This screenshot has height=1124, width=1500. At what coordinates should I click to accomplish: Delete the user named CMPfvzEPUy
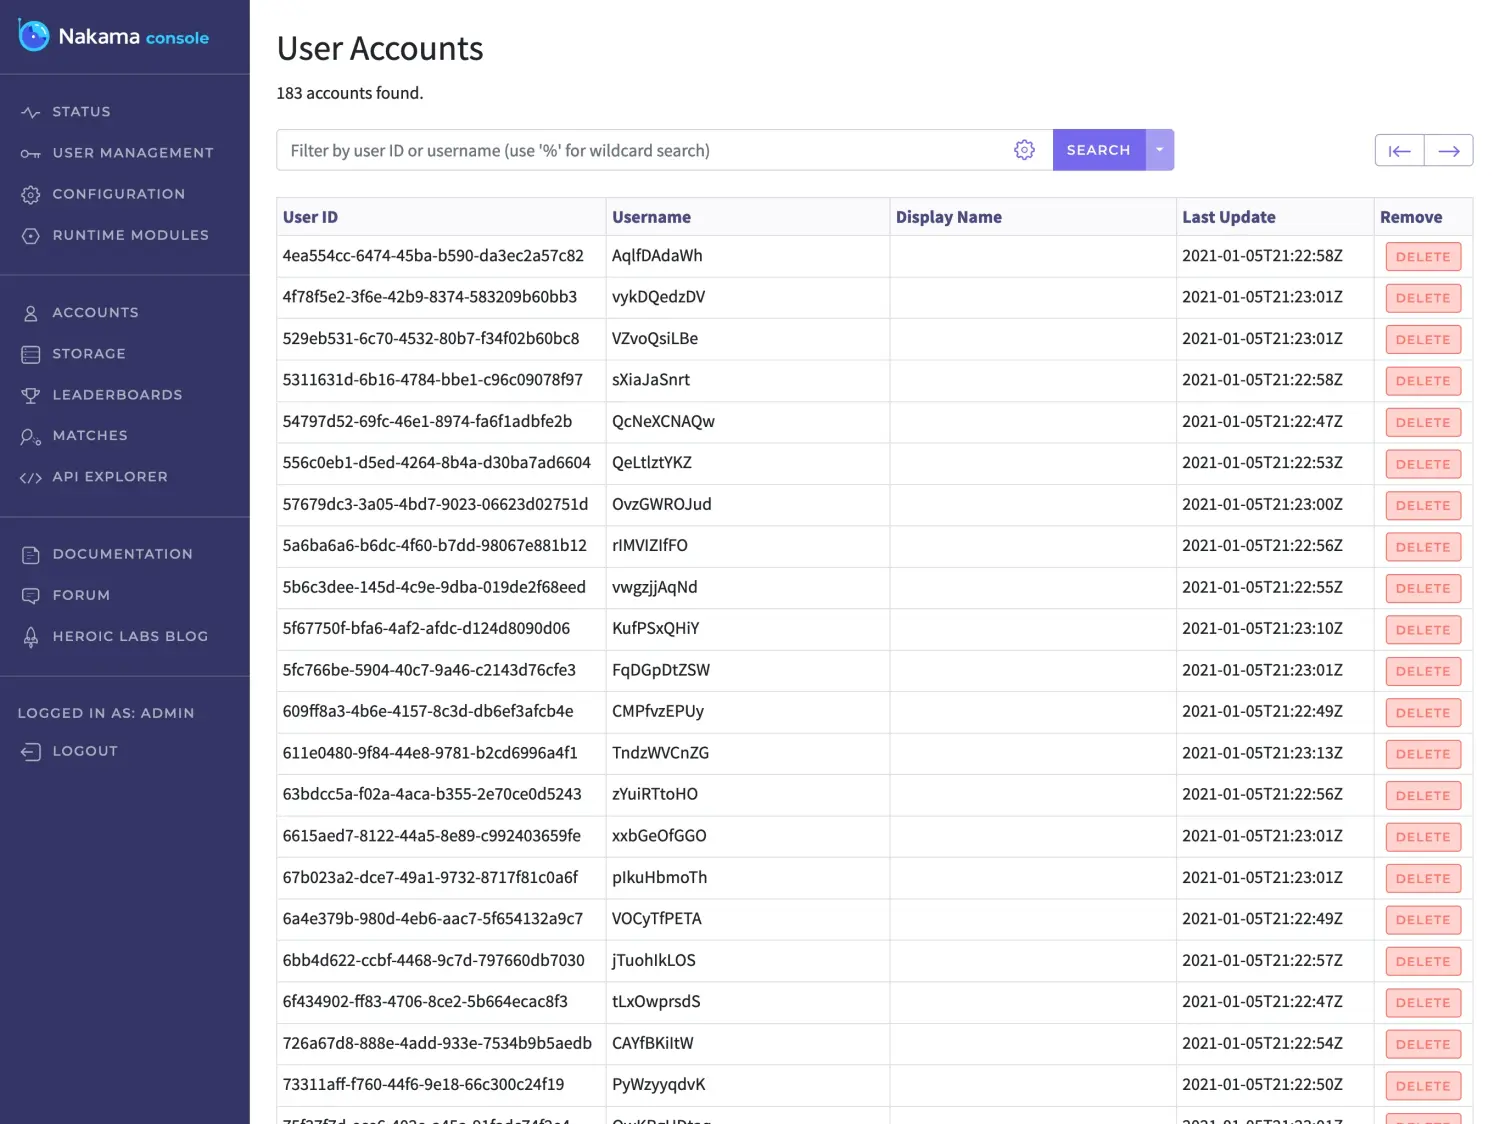click(1422, 713)
